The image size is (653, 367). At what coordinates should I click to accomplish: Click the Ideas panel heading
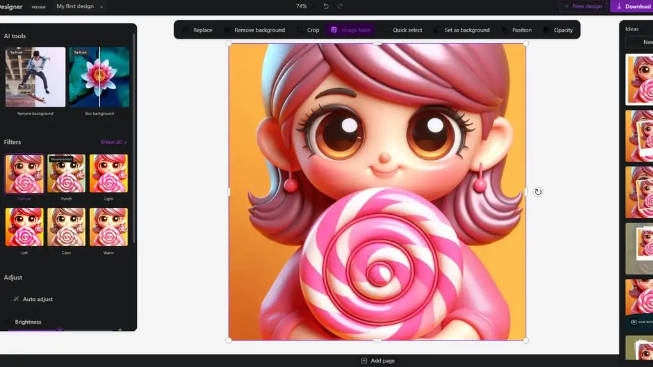pyautogui.click(x=632, y=29)
